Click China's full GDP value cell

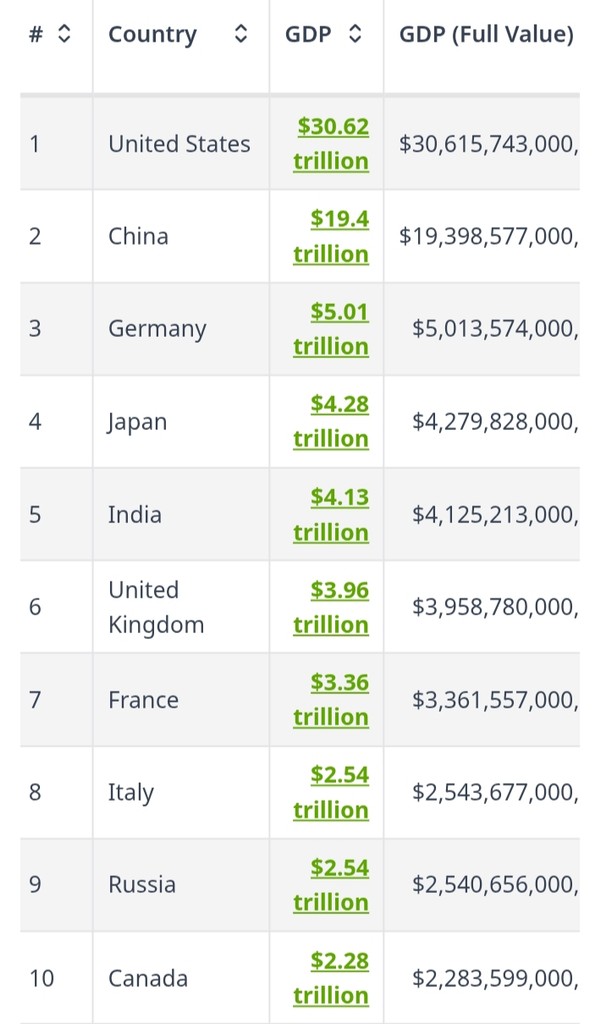click(x=488, y=237)
